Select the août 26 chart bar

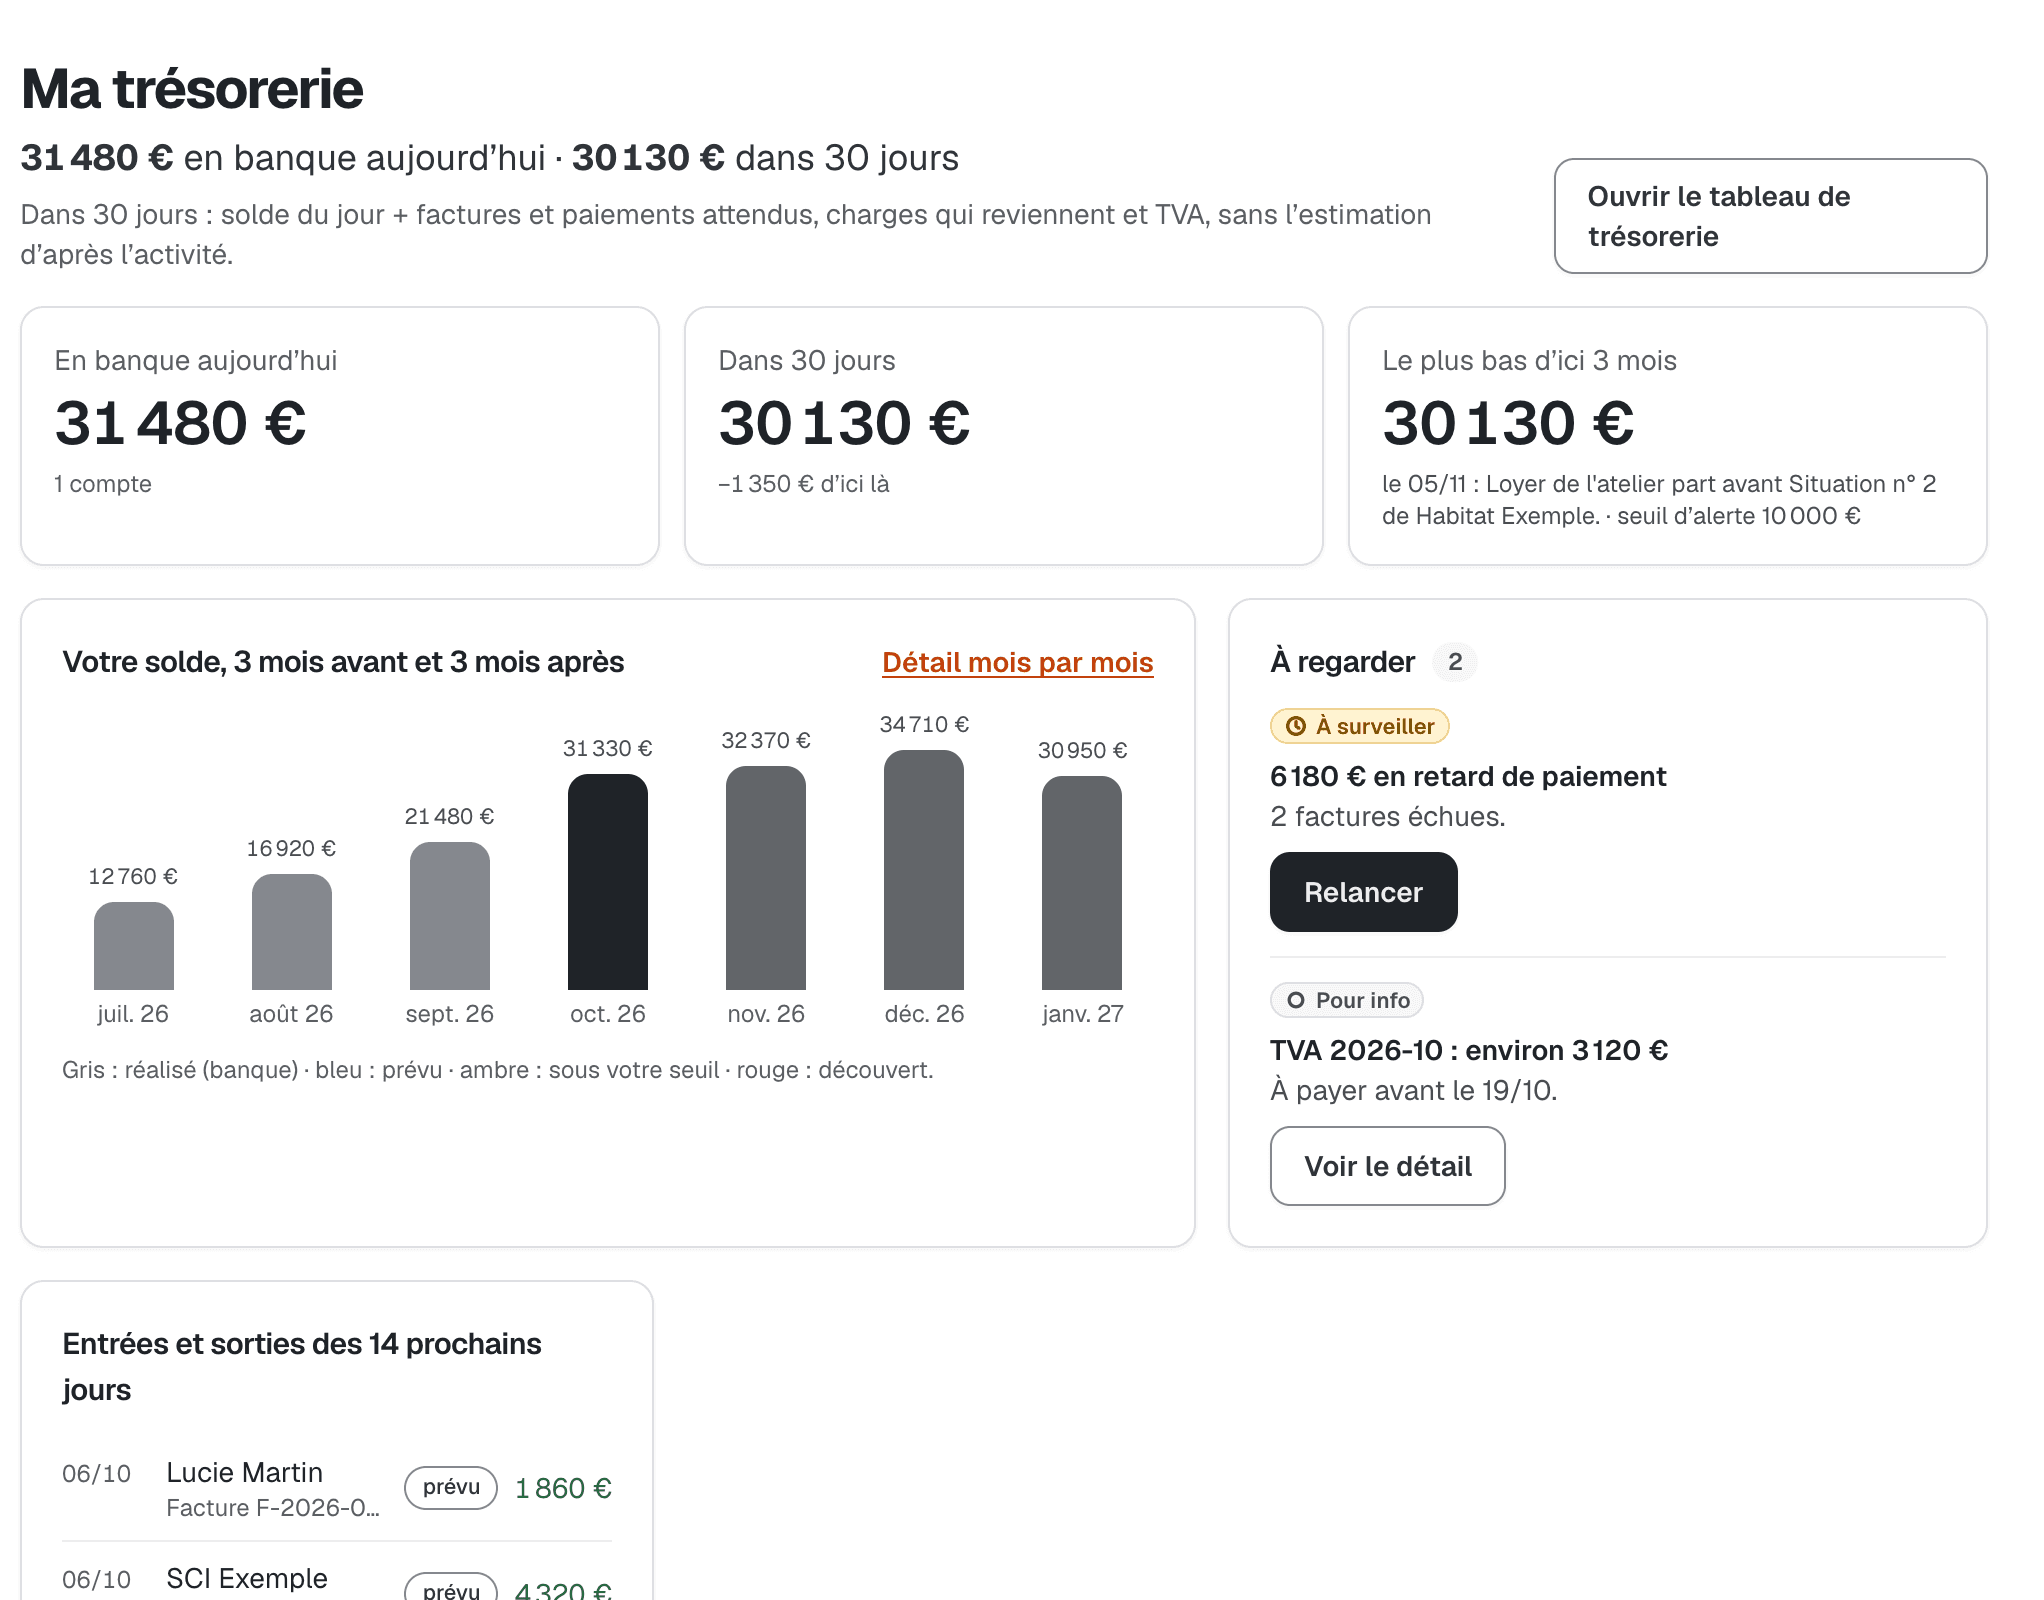[x=291, y=932]
